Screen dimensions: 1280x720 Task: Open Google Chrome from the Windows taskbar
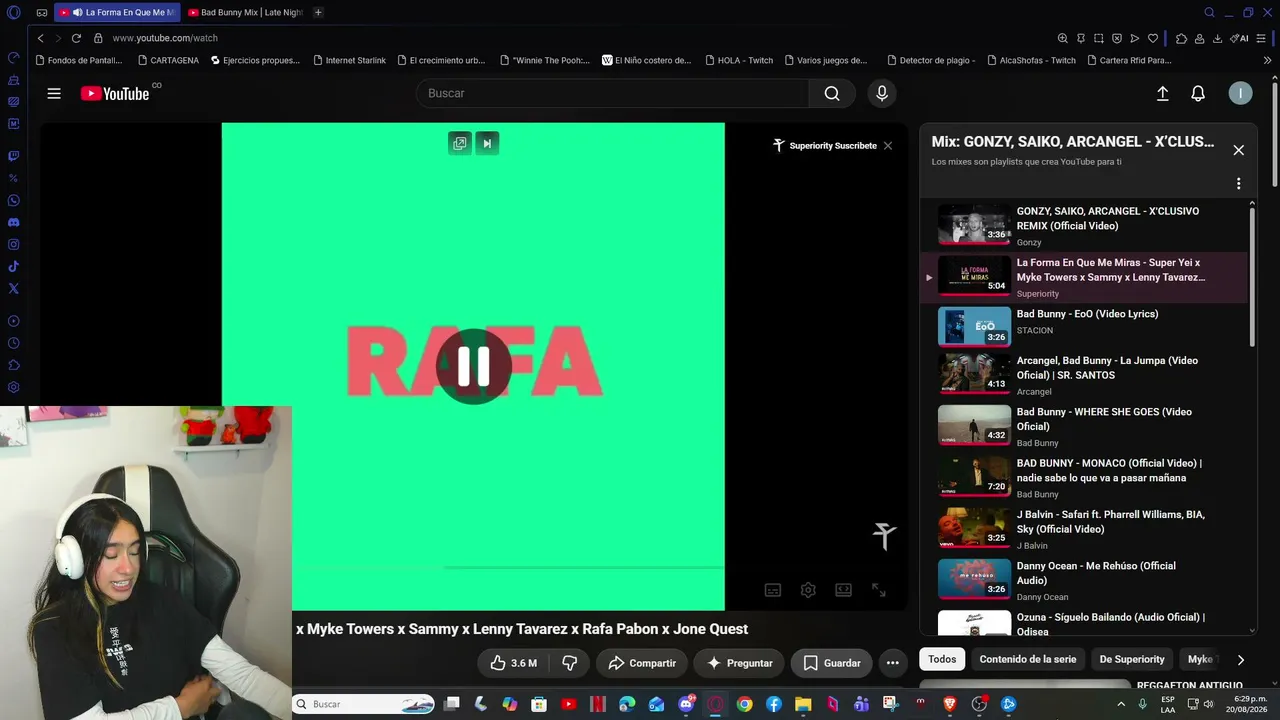[744, 704]
